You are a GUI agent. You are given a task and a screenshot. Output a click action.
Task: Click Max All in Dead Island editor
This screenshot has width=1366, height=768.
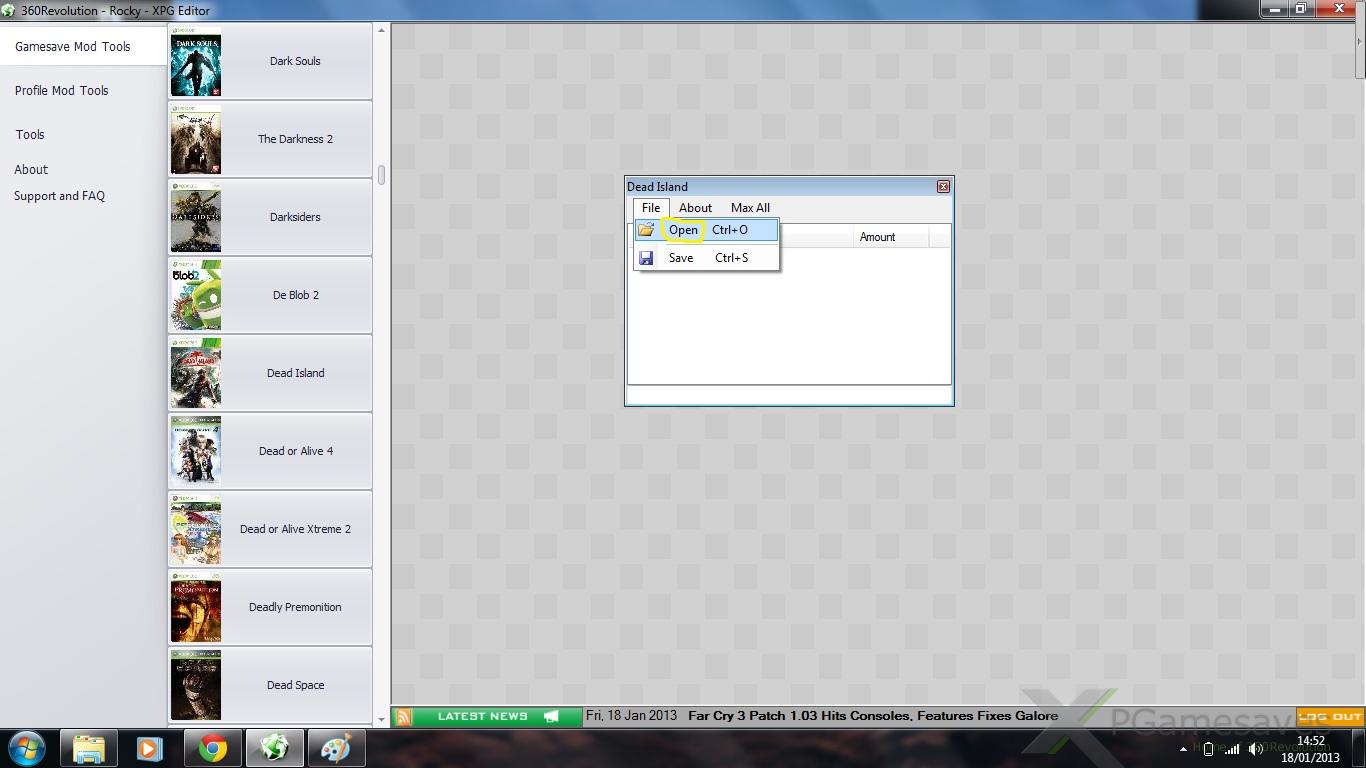750,208
